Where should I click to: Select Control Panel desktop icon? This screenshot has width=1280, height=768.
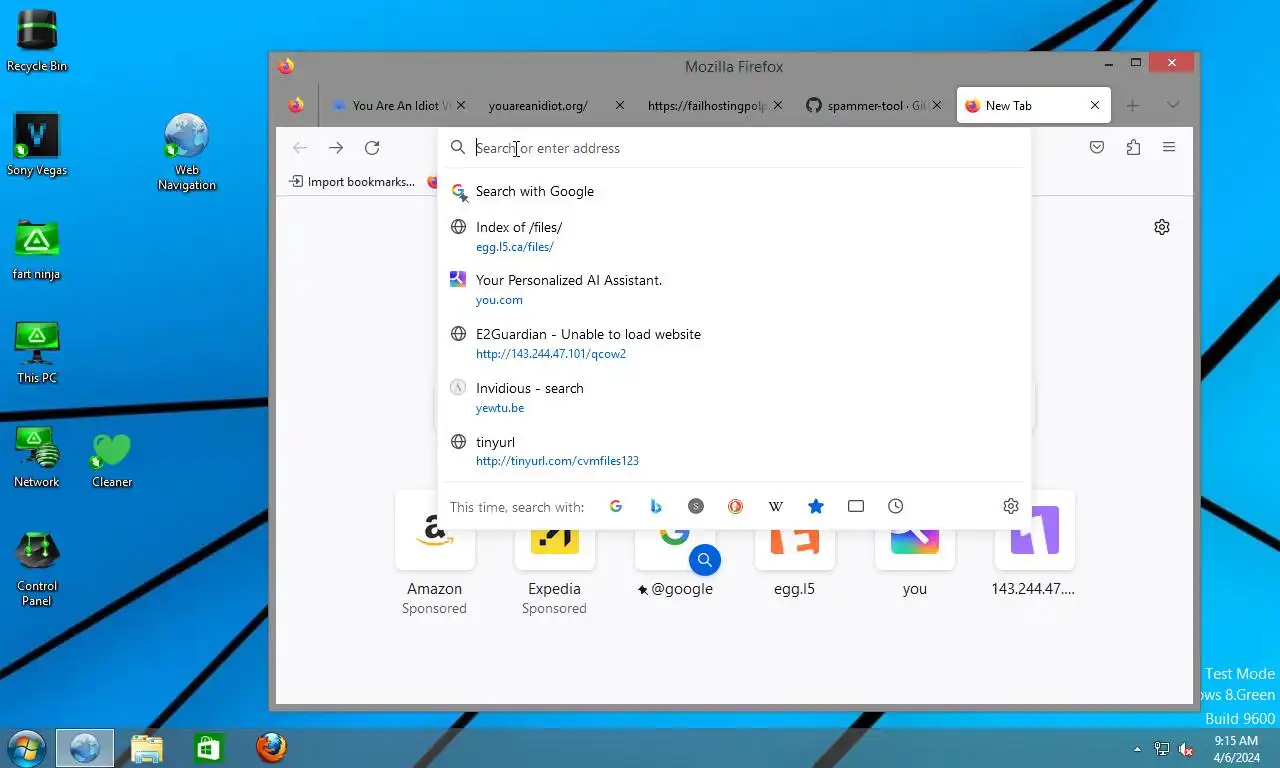point(37,568)
